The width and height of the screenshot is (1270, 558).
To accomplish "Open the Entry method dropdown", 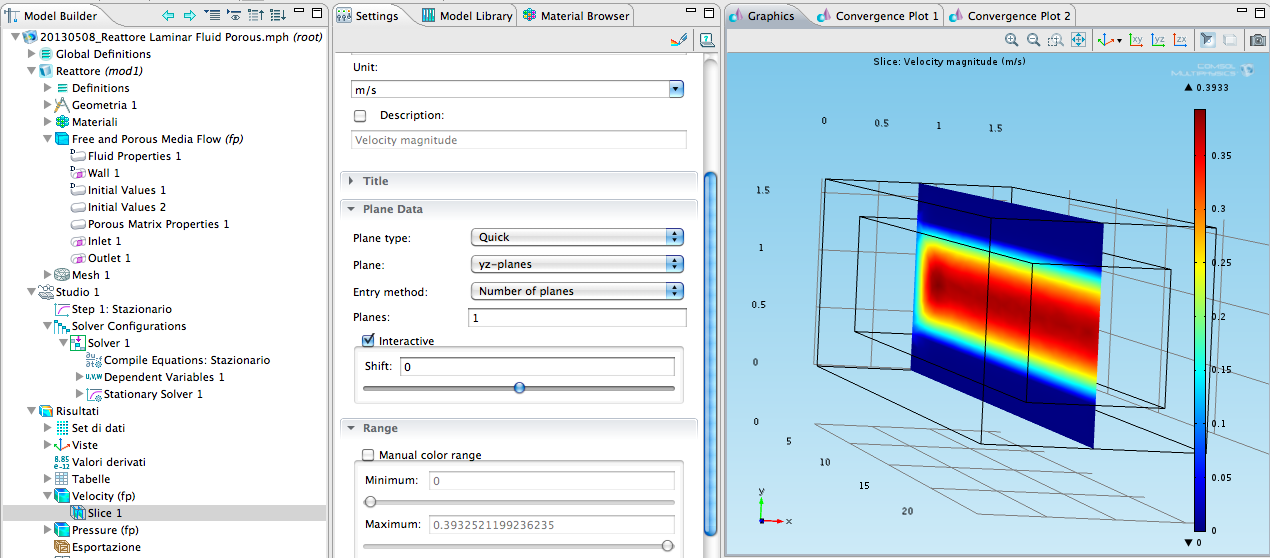I will (x=577, y=291).
